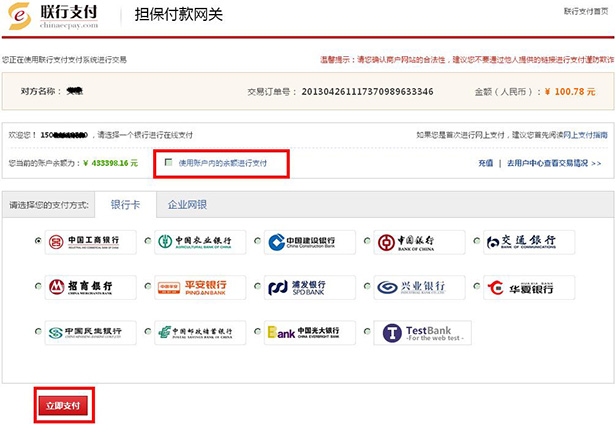Click the Ping An Bank logo
The height and width of the screenshot is (424, 615).
(x=201, y=288)
